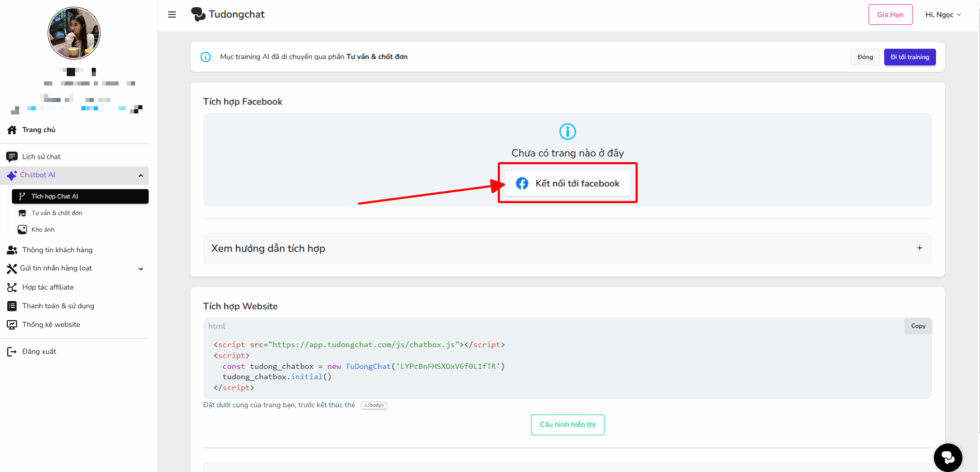The width and height of the screenshot is (980, 472).
Task: Click the Gia Hạn button
Action: click(x=890, y=14)
